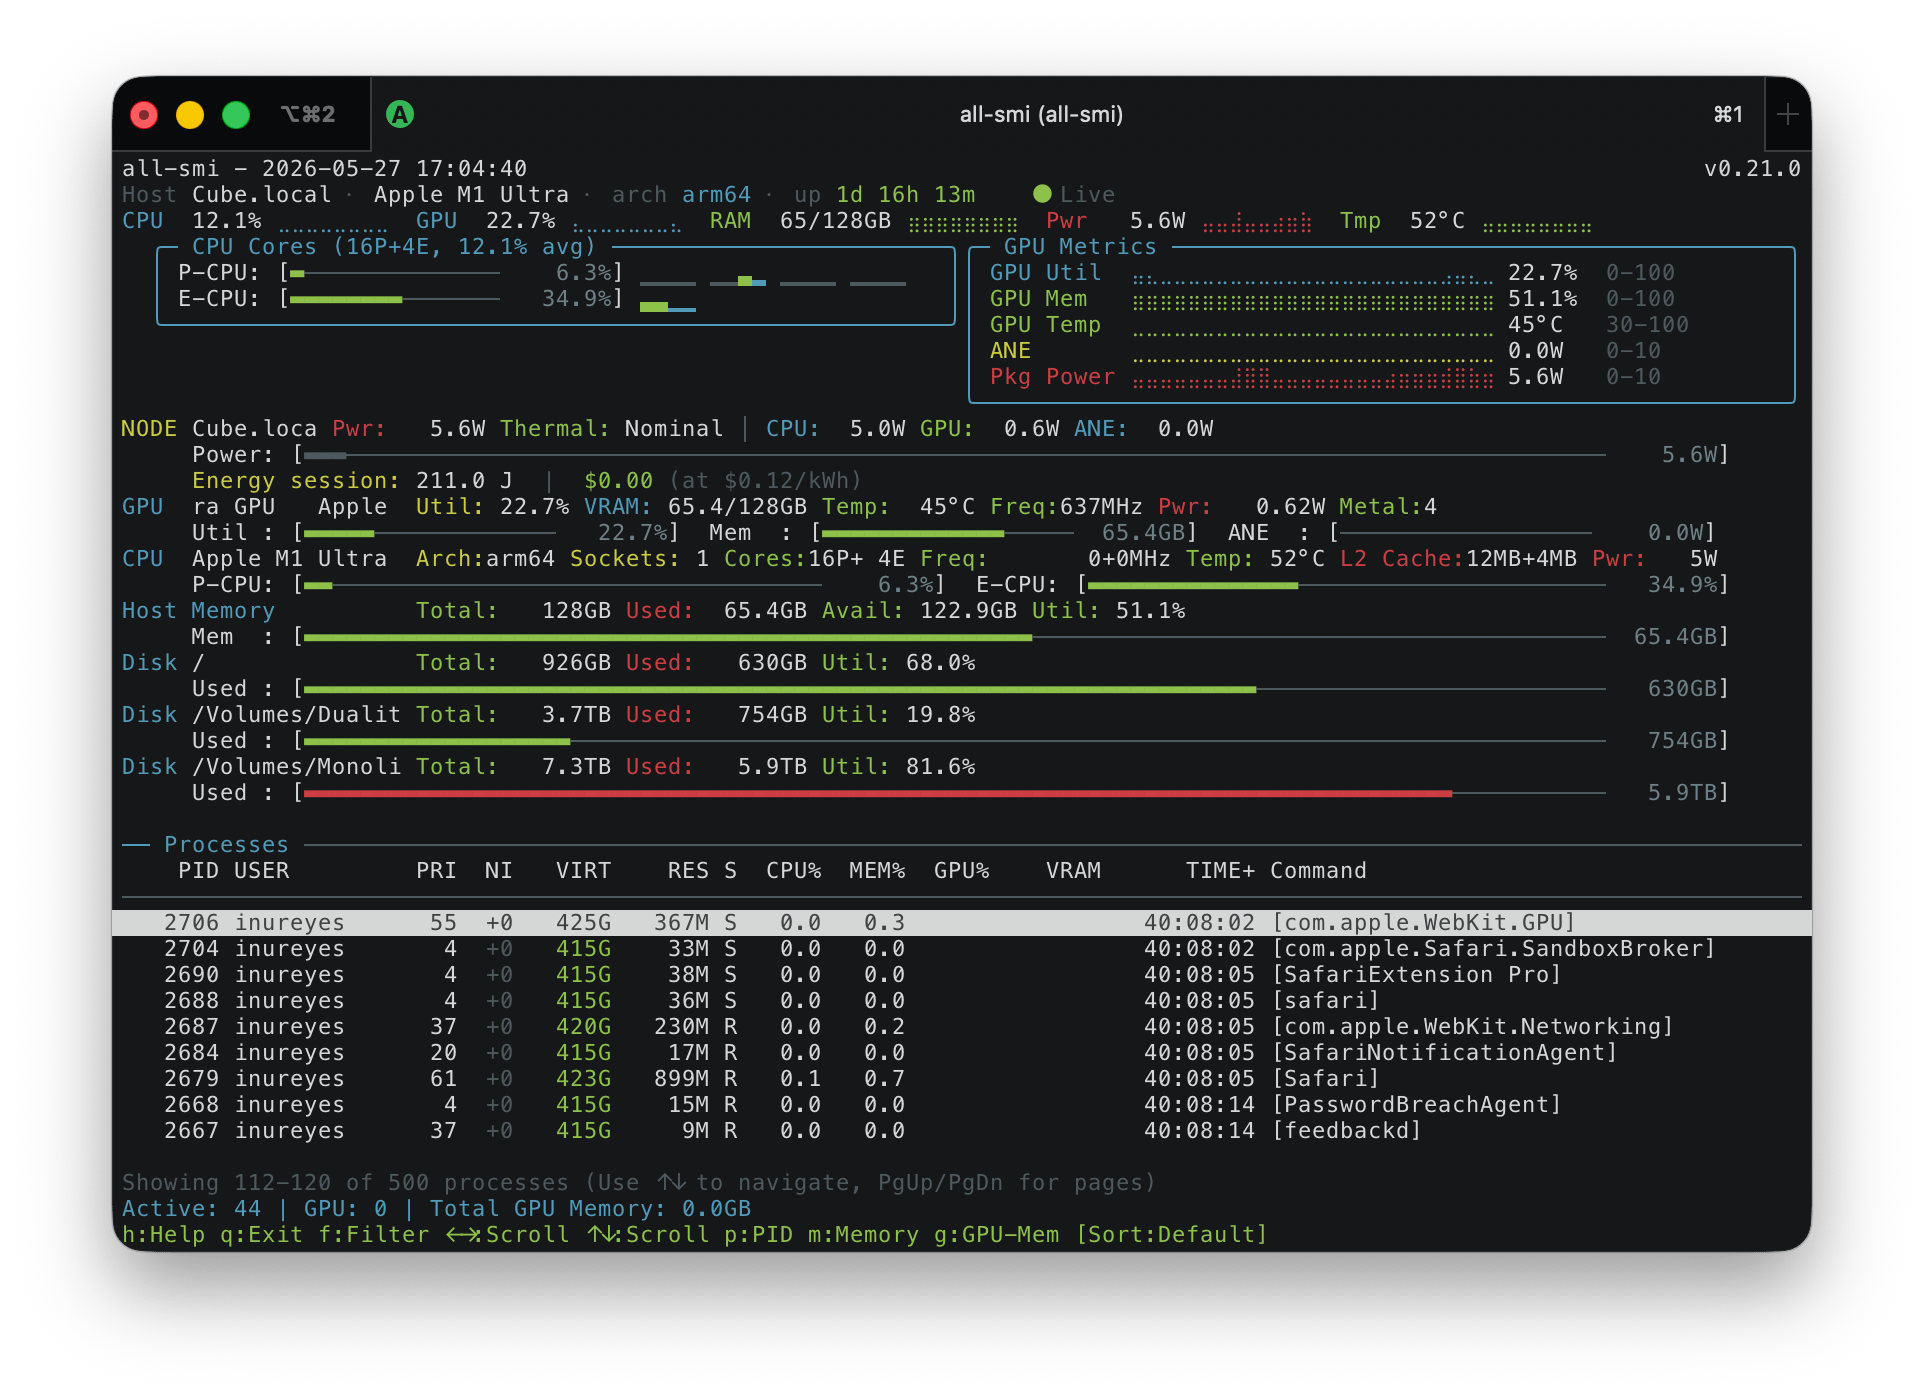The image size is (1924, 1400).
Task: Click the green A profile badge icon
Action: click(x=400, y=115)
